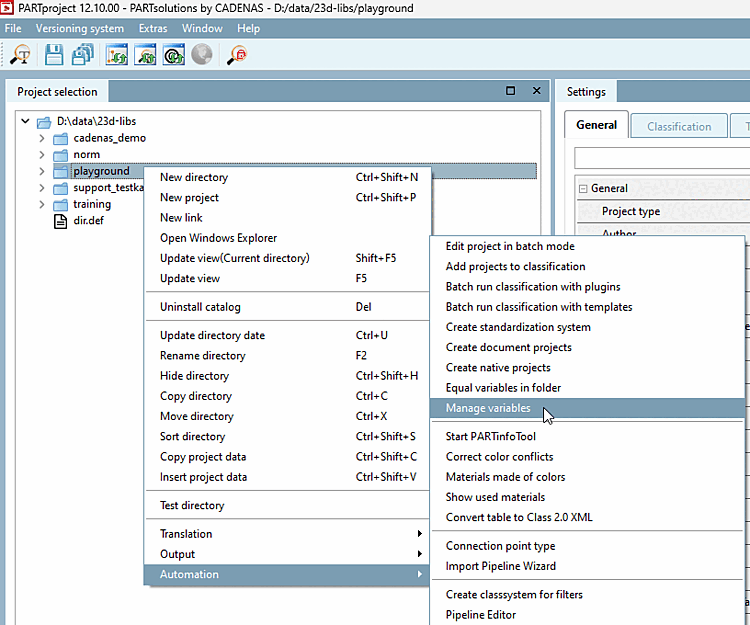This screenshot has height=625, width=750.
Task: Collapse the D:\data\23d-libs root node
Action: [x=25, y=122]
